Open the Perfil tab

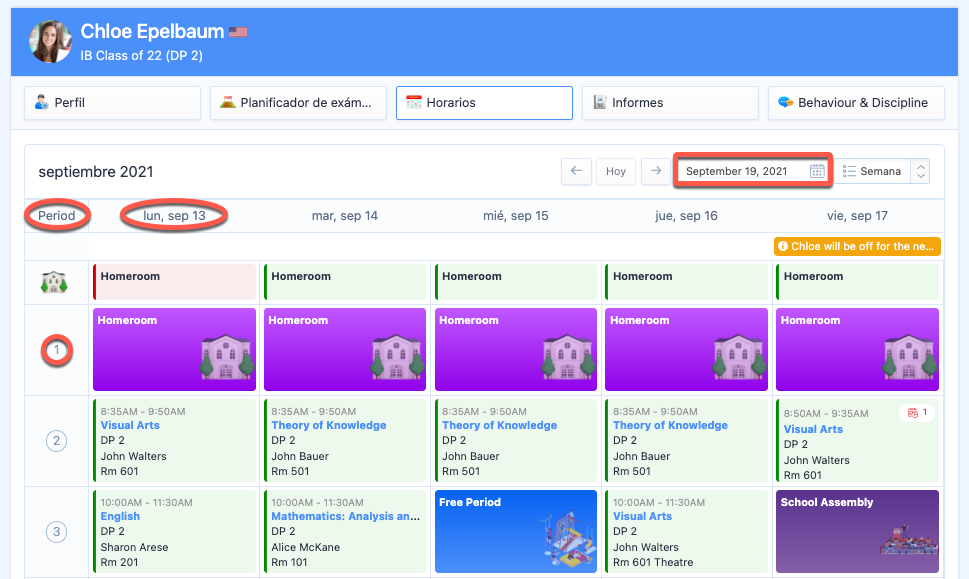click(112, 102)
